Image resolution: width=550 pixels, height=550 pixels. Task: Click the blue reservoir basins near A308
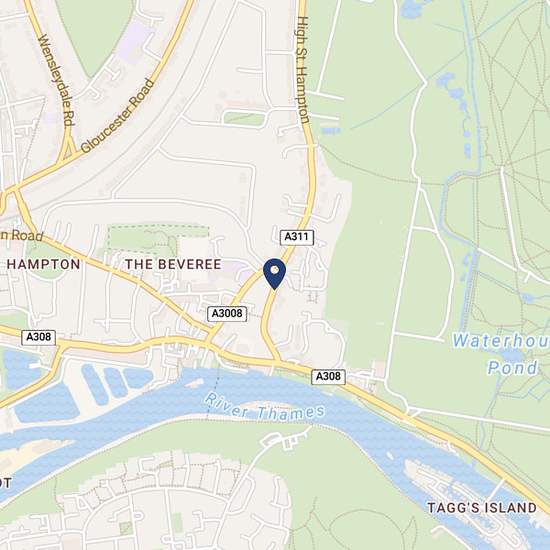pyautogui.click(x=116, y=381)
